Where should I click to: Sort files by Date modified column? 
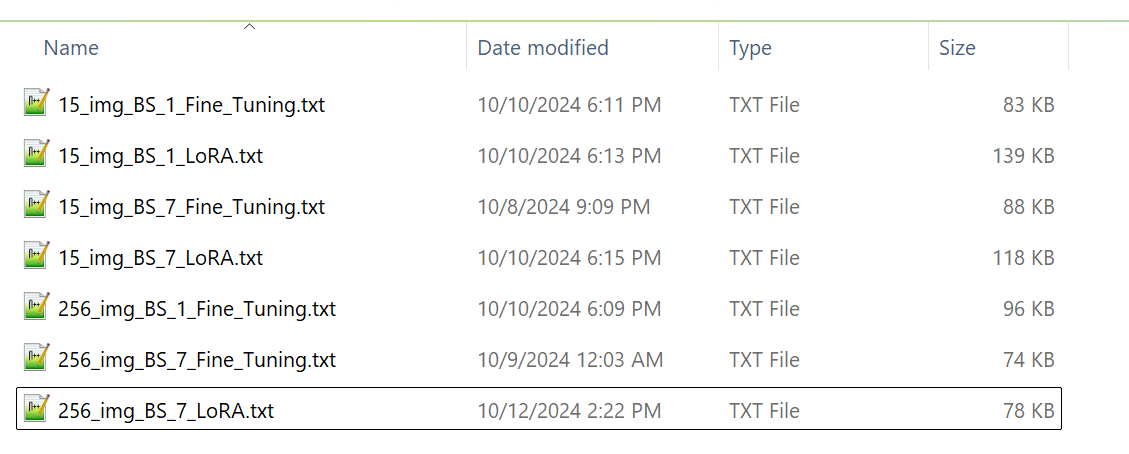pyautogui.click(x=543, y=47)
